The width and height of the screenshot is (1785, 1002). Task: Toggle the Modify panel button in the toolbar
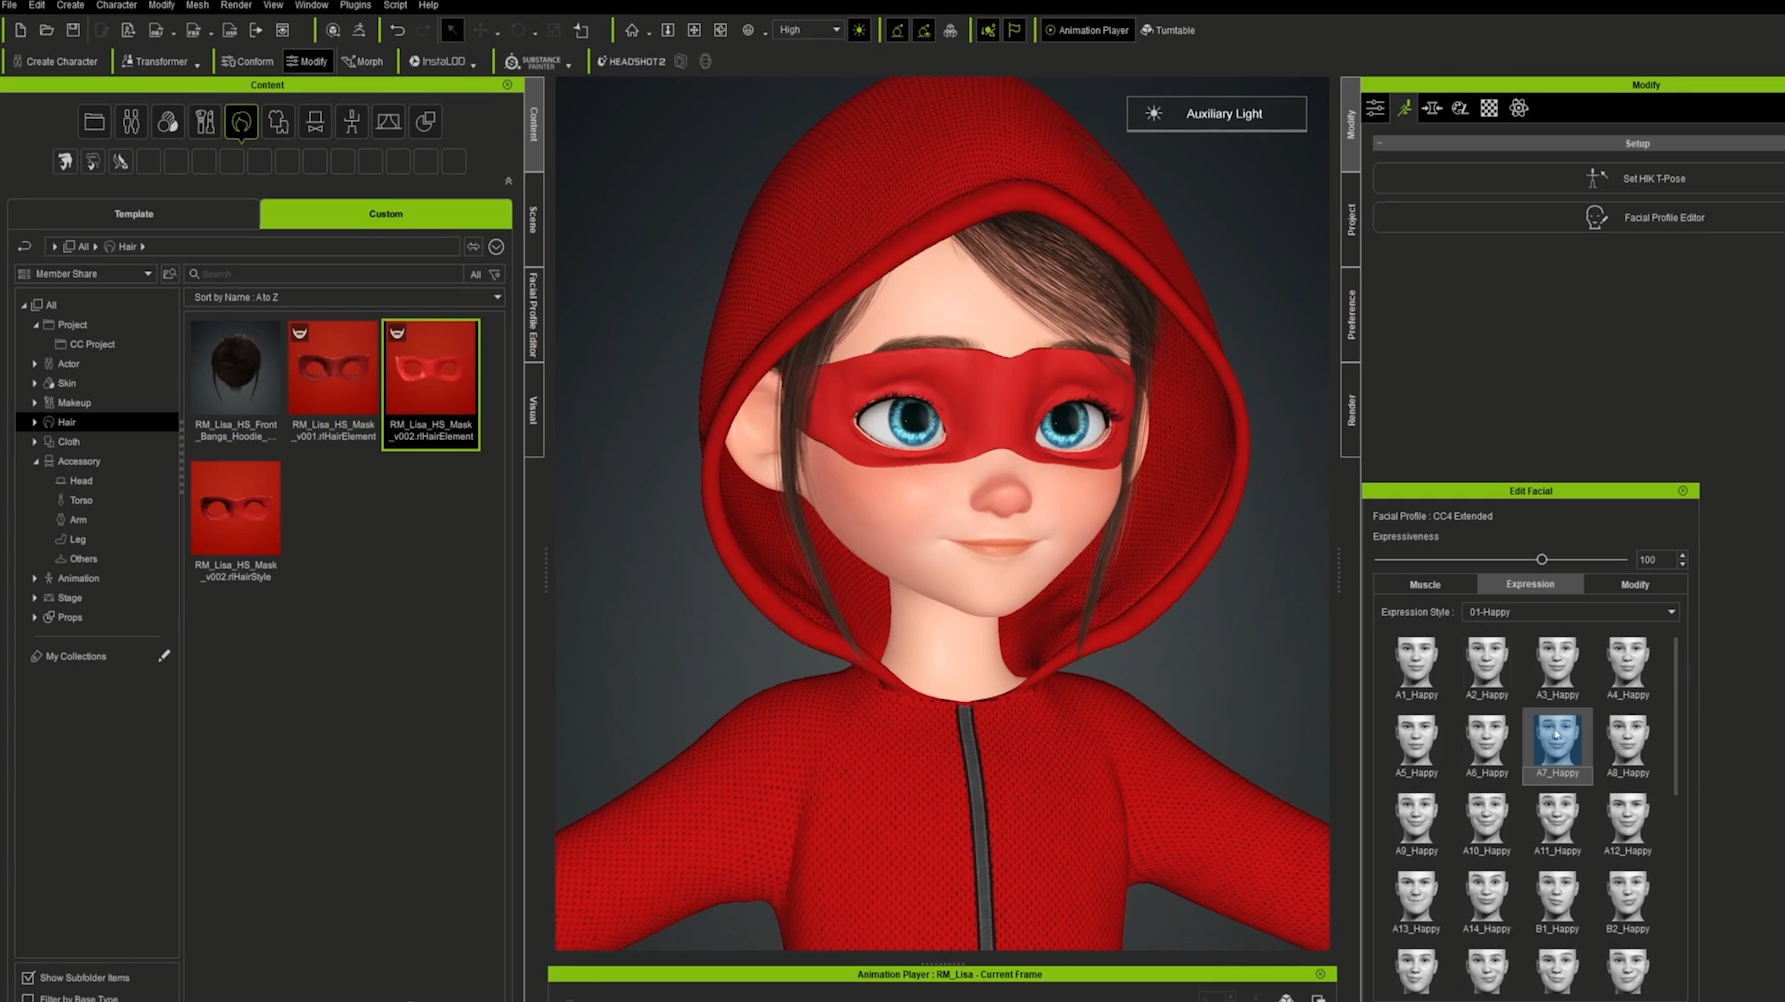tap(307, 61)
